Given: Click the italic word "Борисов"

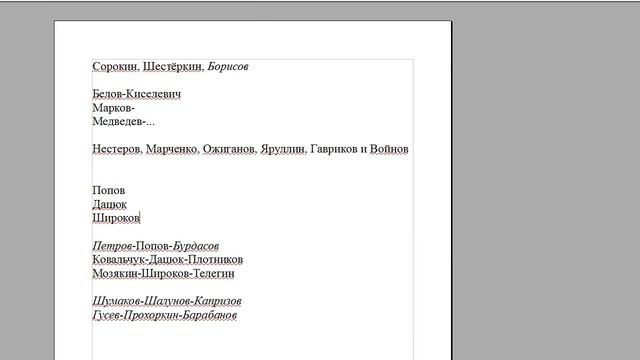Looking at the screenshot, I should click(228, 66).
